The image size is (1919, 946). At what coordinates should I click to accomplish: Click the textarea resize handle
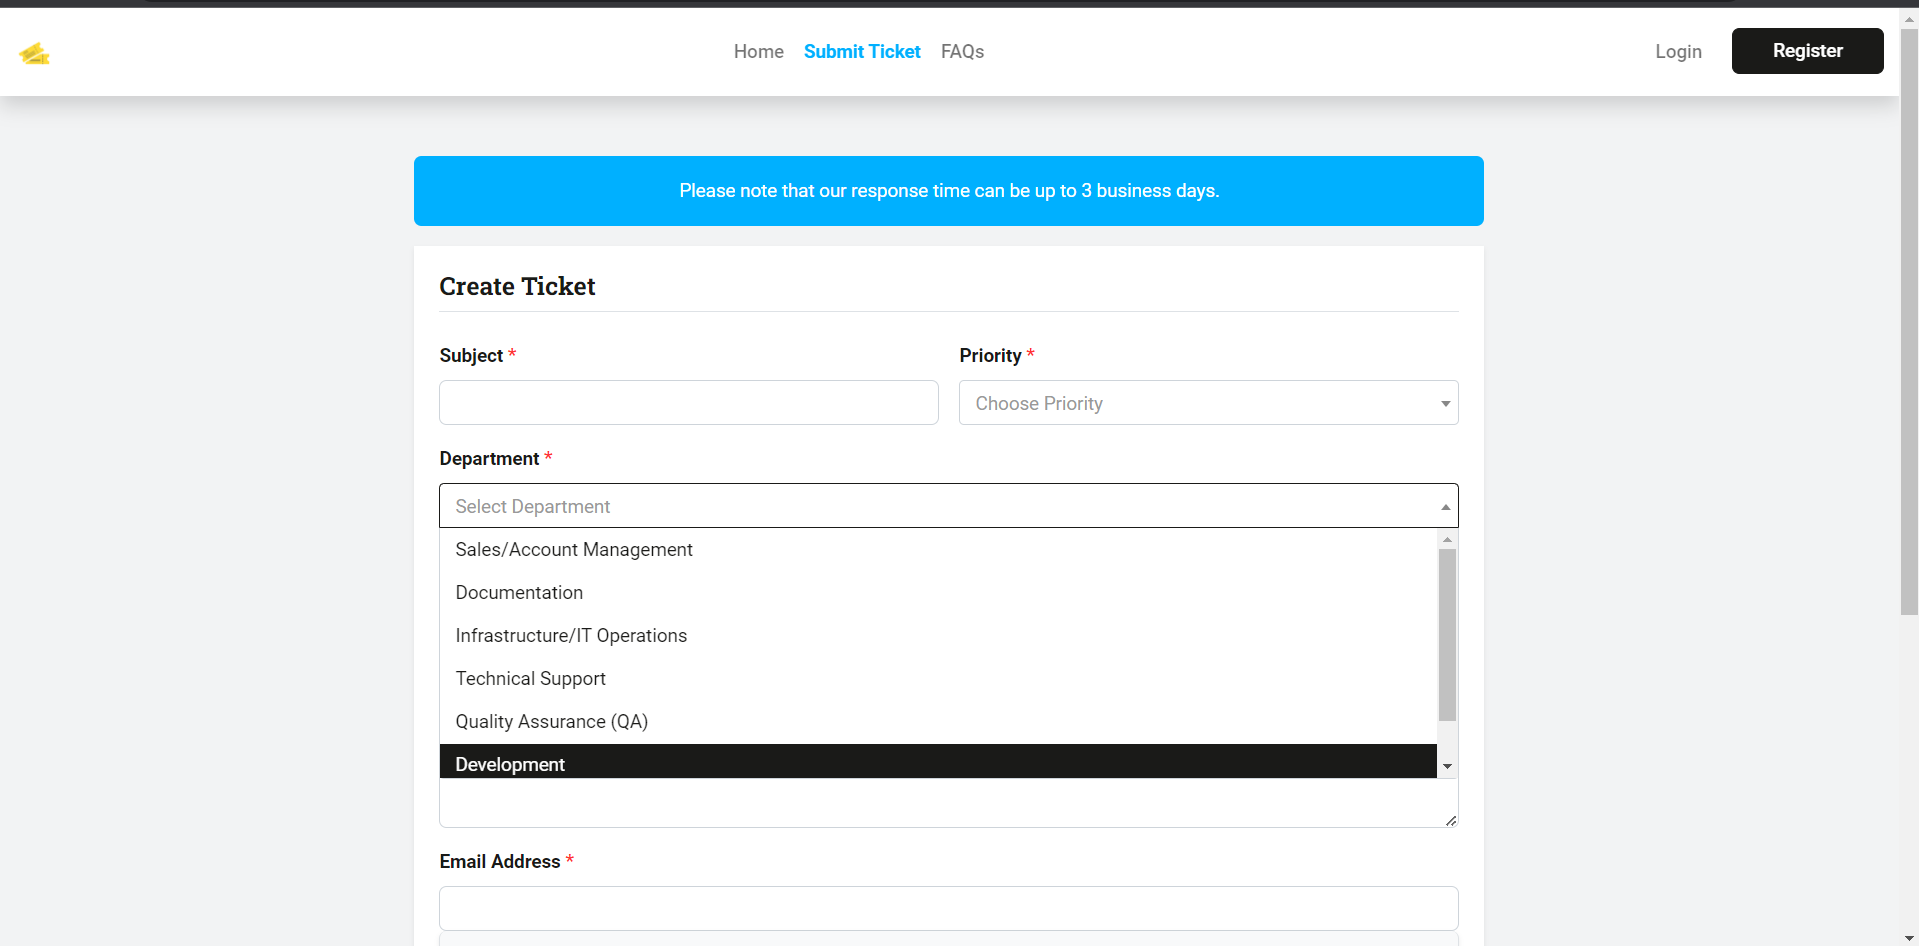1450,821
